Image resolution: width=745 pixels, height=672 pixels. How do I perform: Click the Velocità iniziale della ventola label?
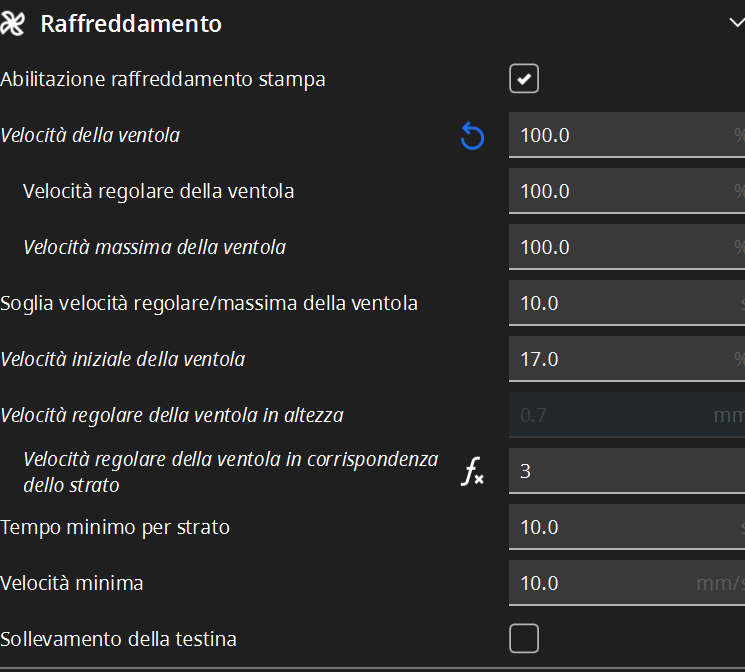pos(123,359)
